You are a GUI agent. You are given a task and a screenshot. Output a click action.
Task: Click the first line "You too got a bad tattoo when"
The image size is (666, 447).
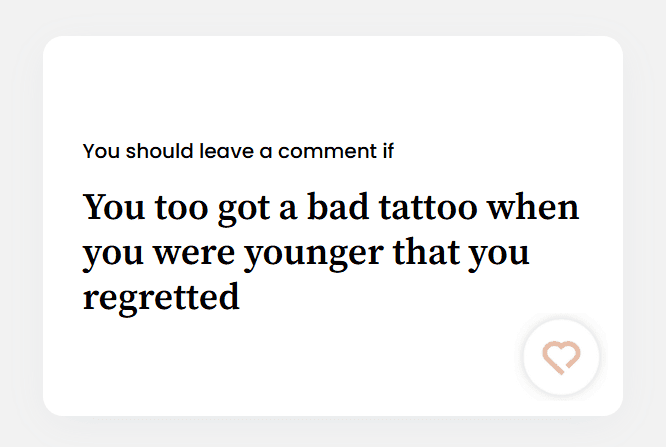pos(330,209)
